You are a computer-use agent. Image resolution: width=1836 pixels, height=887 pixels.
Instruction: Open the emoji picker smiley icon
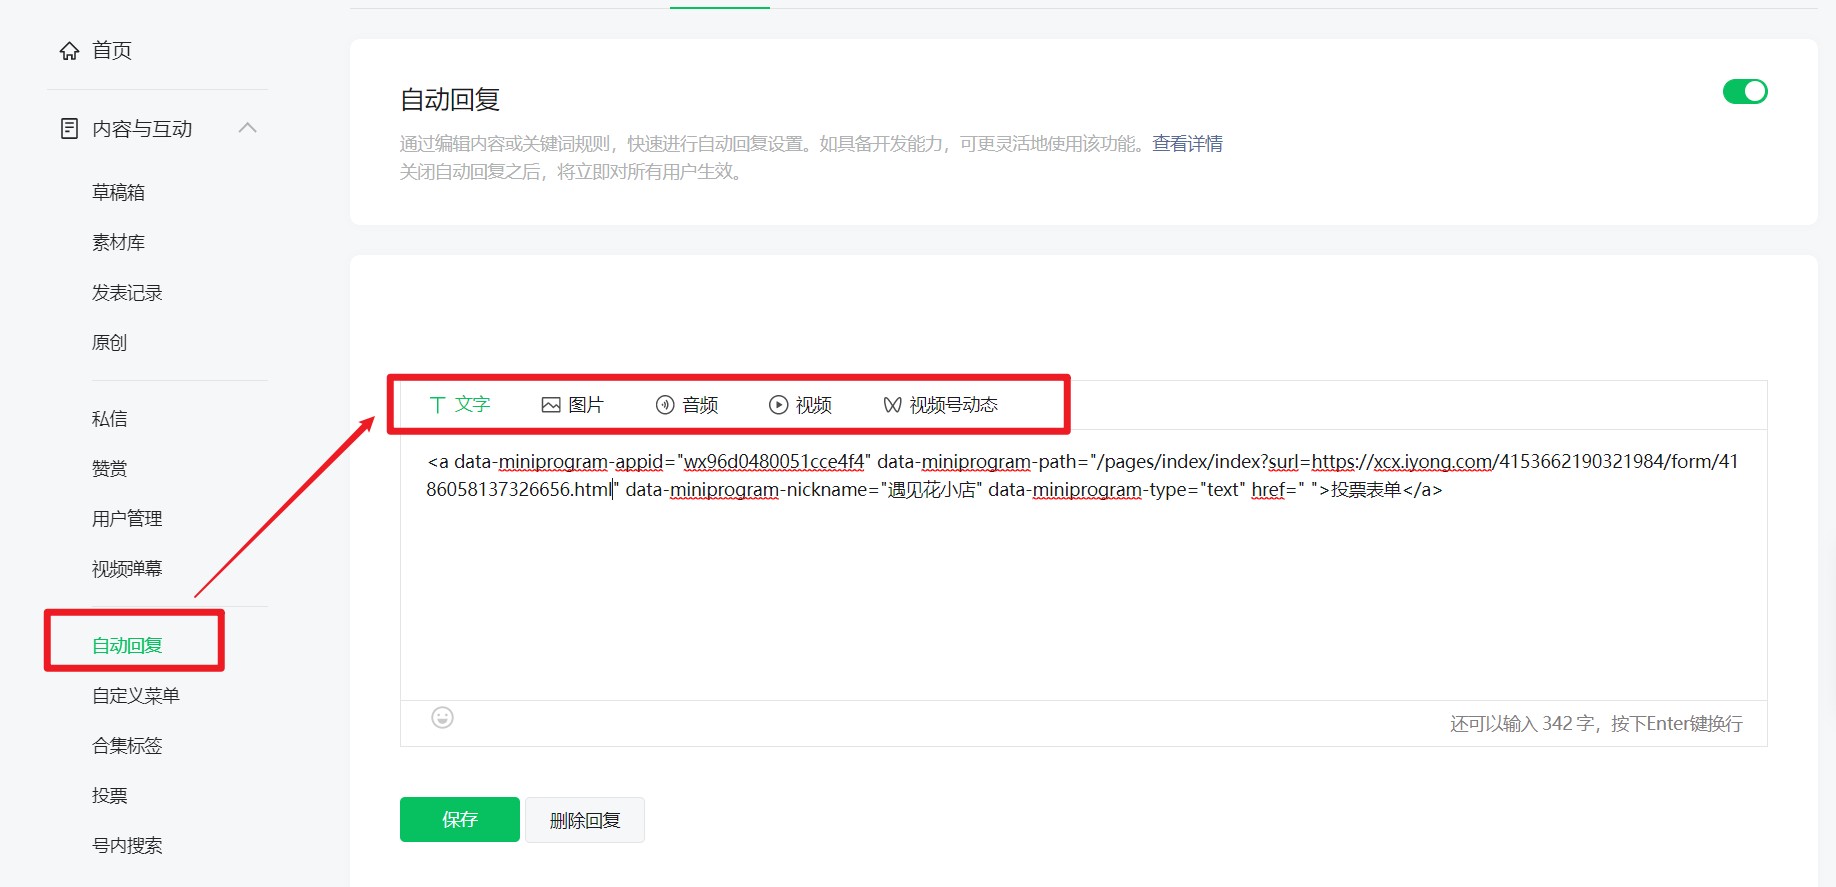[x=442, y=717]
